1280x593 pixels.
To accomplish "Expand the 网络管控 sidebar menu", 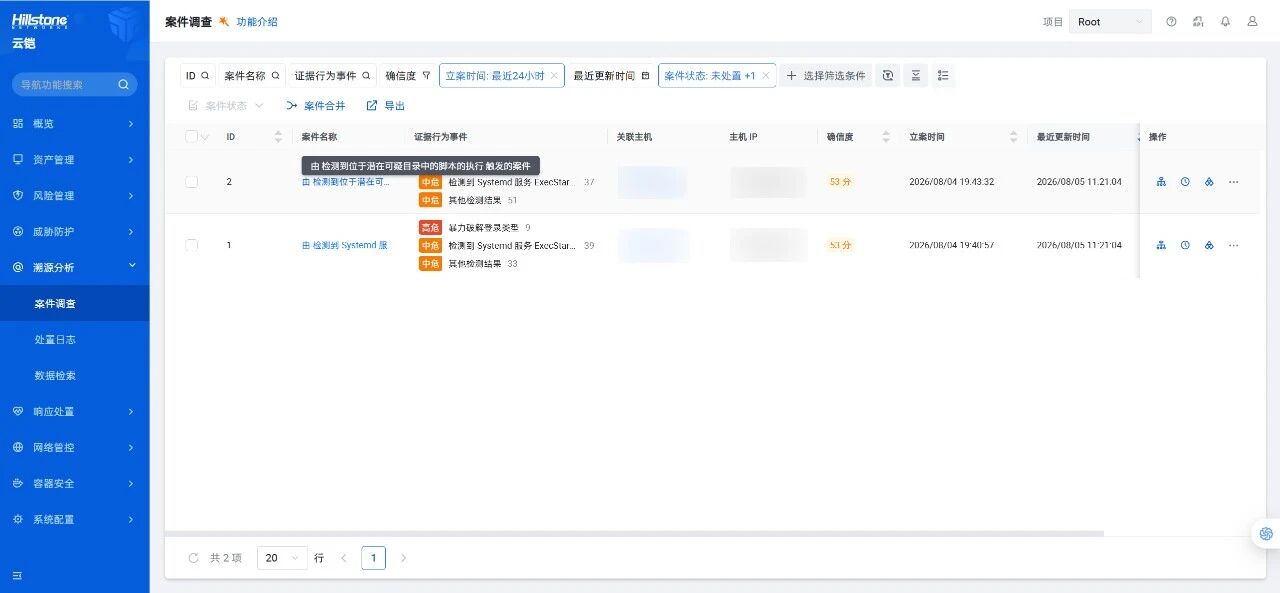I will pyautogui.click(x=74, y=447).
